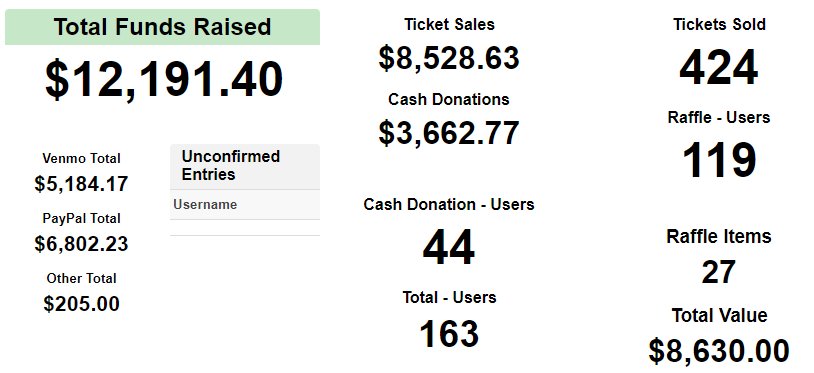Click the Total - Users 163 value
Image resolution: width=814 pixels, height=373 pixels.
tap(449, 334)
